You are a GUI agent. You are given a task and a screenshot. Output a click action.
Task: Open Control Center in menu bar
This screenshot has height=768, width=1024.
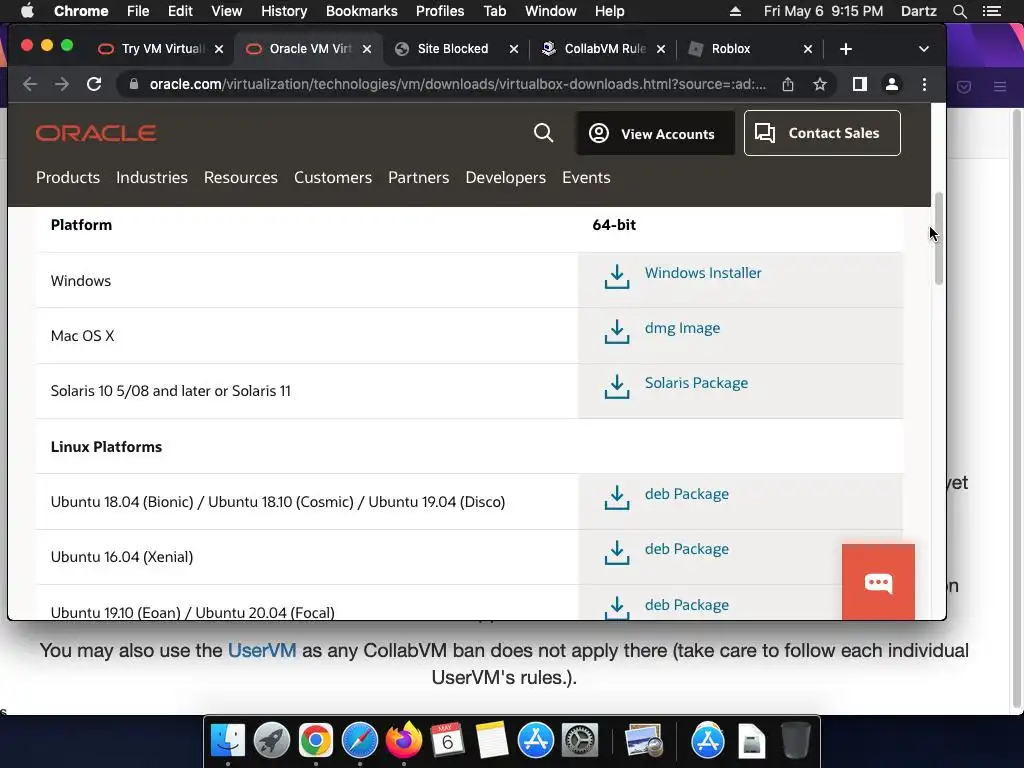point(992,11)
